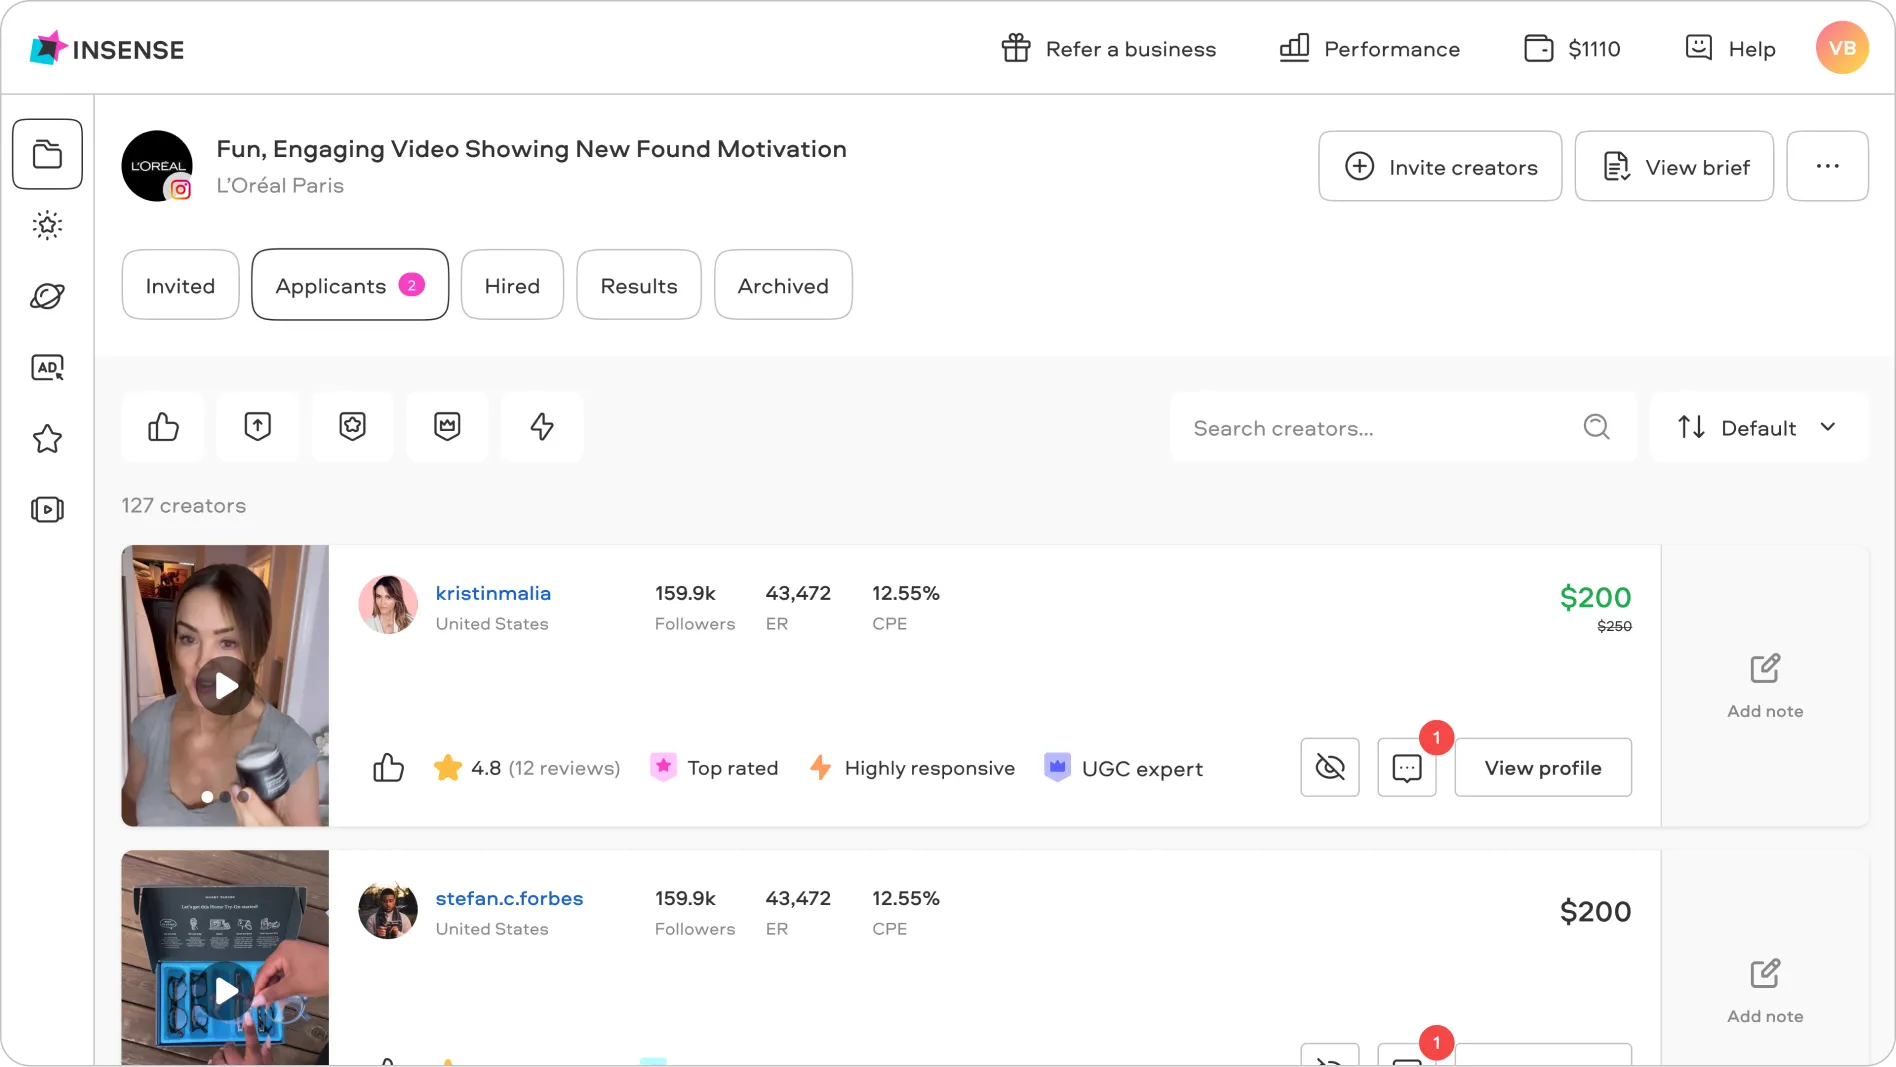This screenshot has width=1896, height=1067.
Task: Select the sparkle star icon in sidebar
Action: tap(48, 225)
